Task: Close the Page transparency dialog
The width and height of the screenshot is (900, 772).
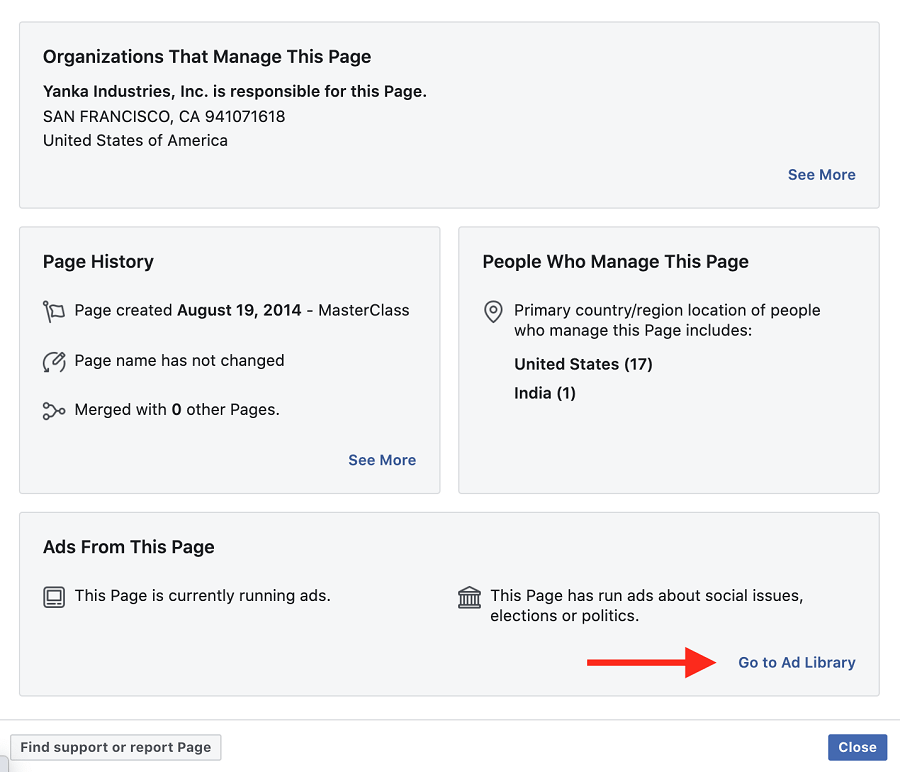Action: click(857, 747)
